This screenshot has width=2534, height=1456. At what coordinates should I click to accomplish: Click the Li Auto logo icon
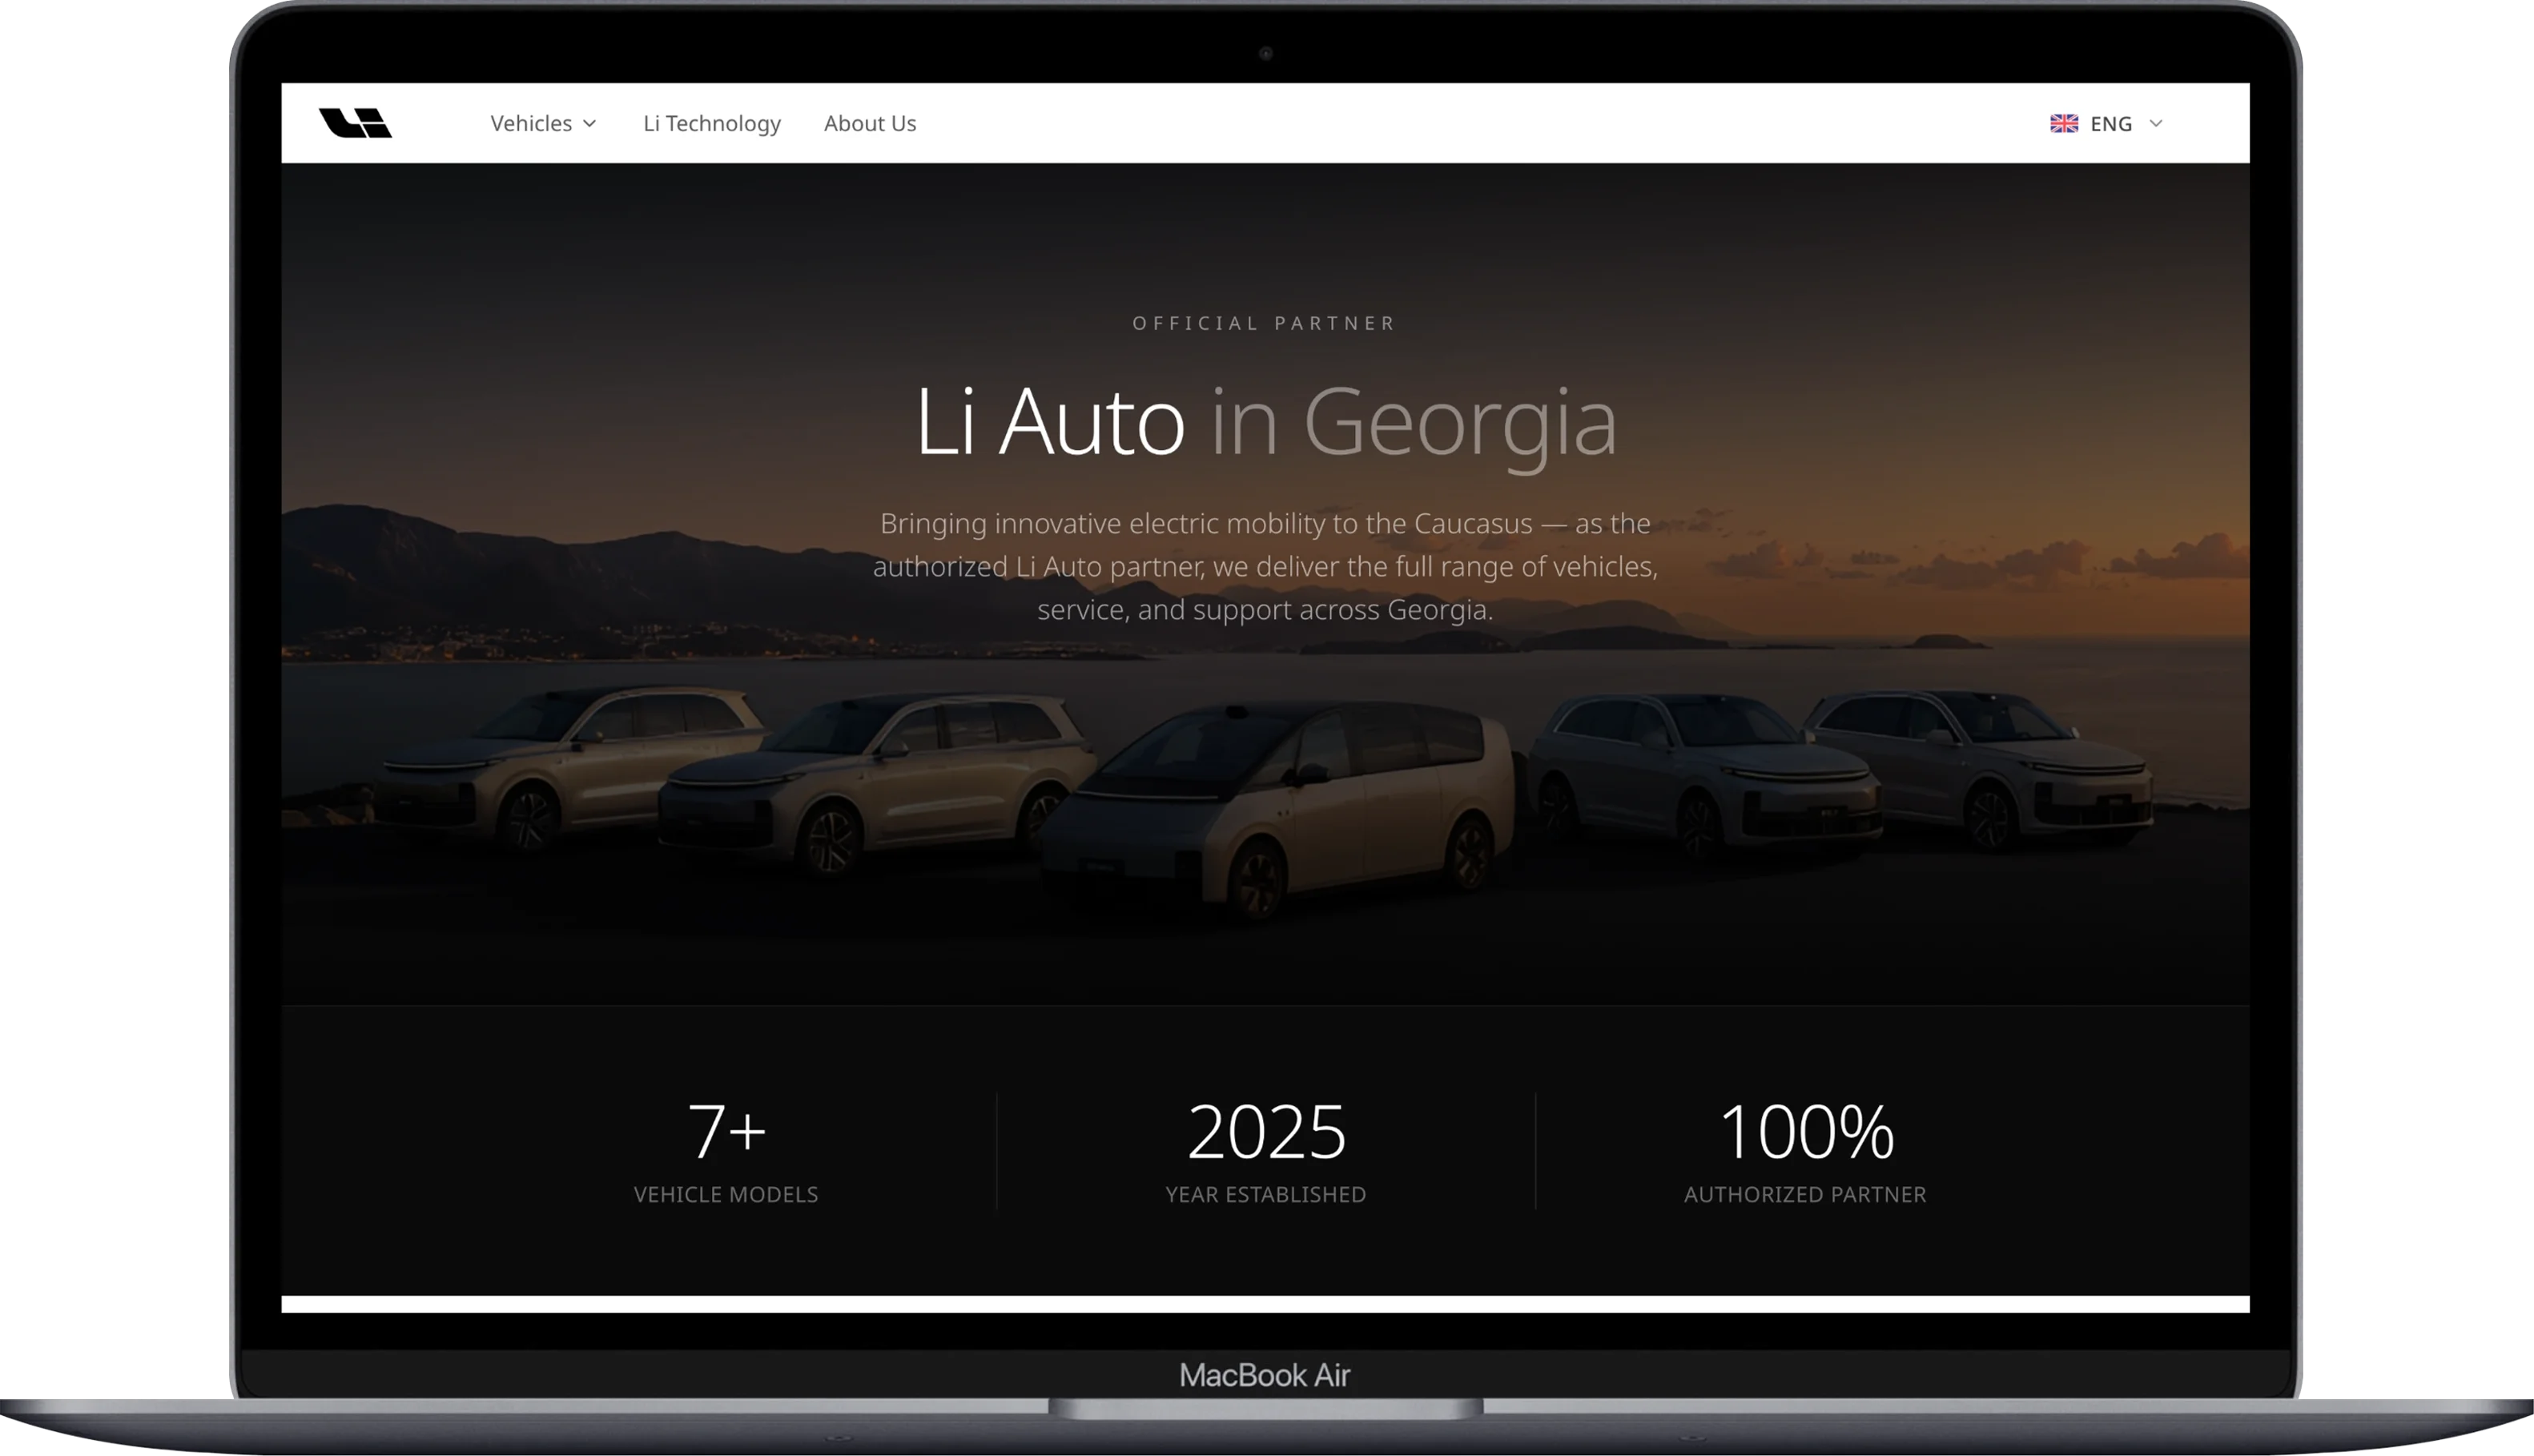pos(355,123)
